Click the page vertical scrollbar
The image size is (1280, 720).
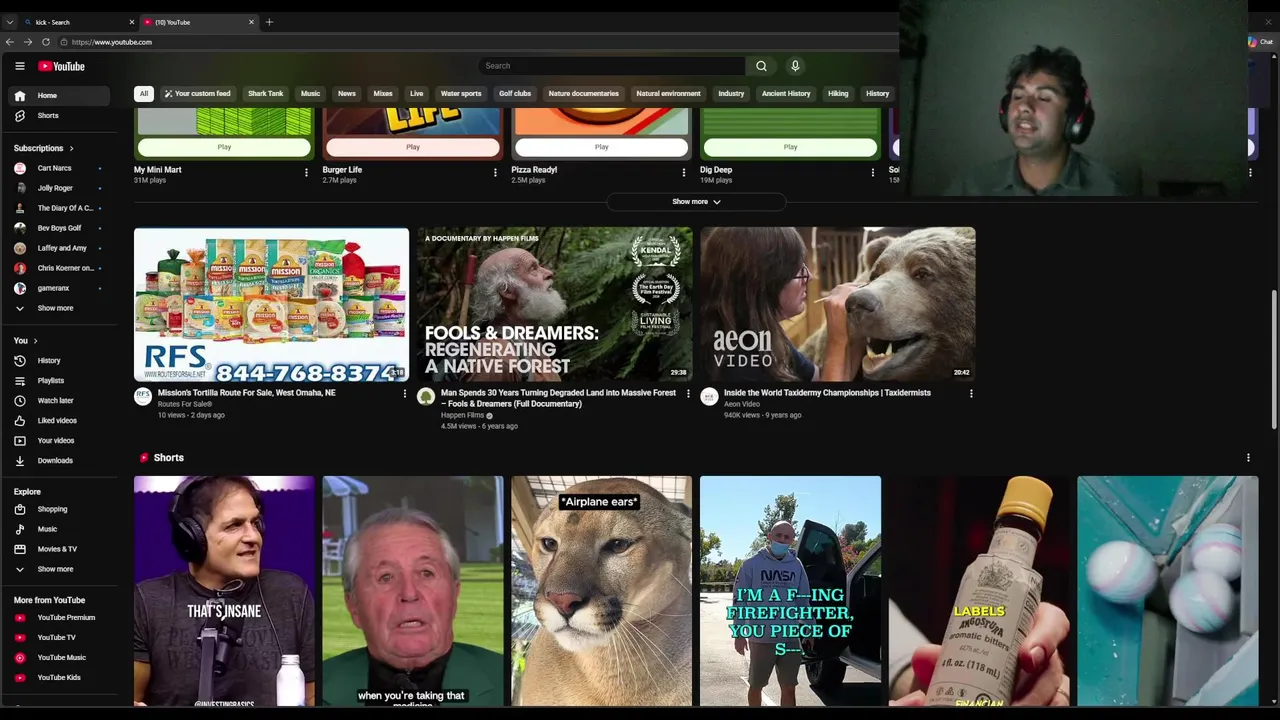[1274, 360]
